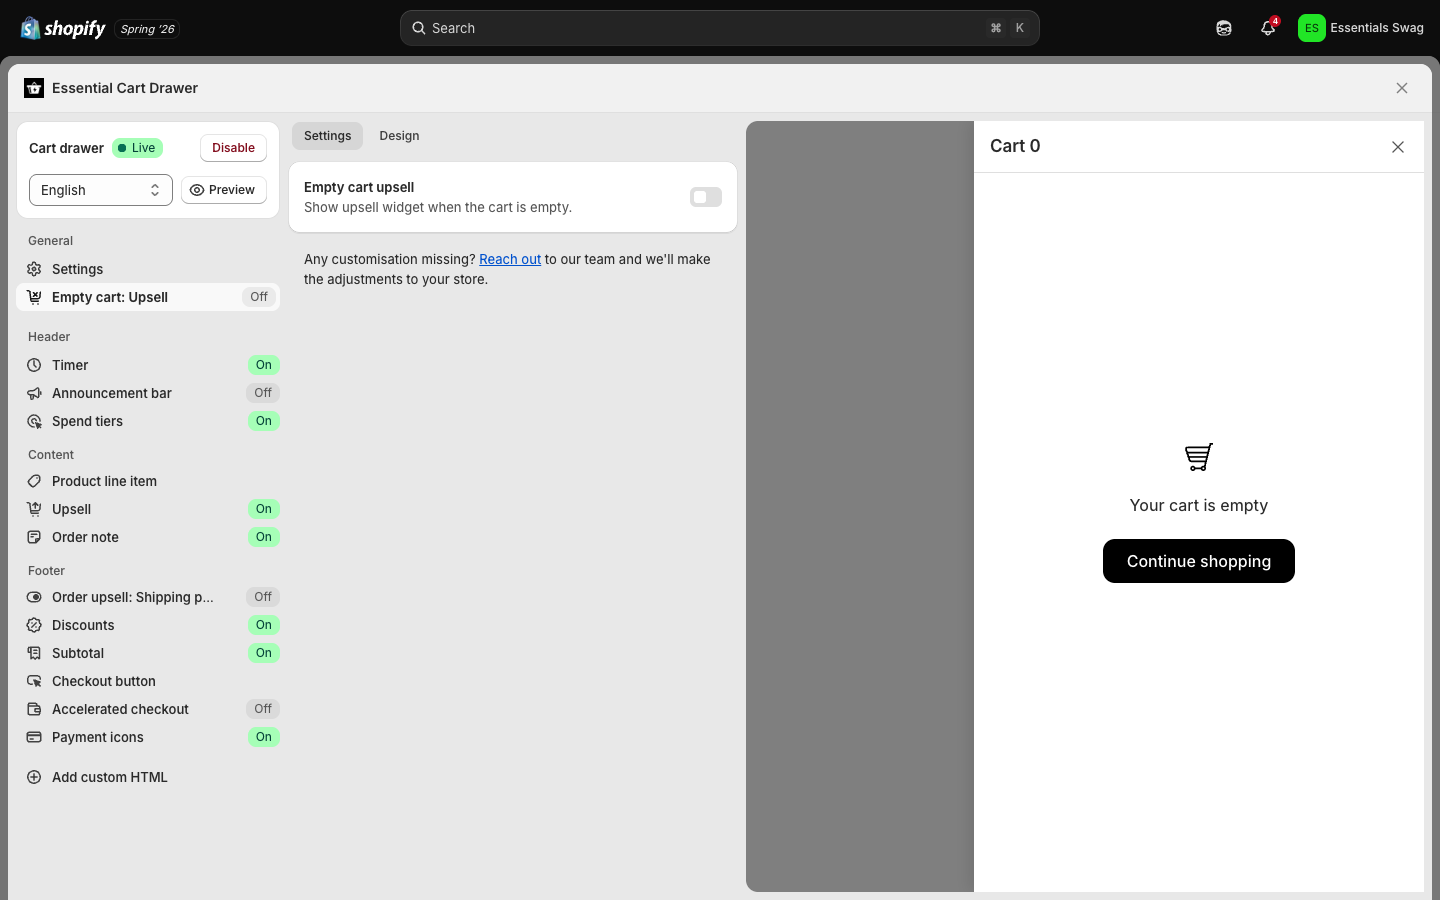1440x900 pixels.
Task: Click the Live status badge
Action: coord(137,148)
